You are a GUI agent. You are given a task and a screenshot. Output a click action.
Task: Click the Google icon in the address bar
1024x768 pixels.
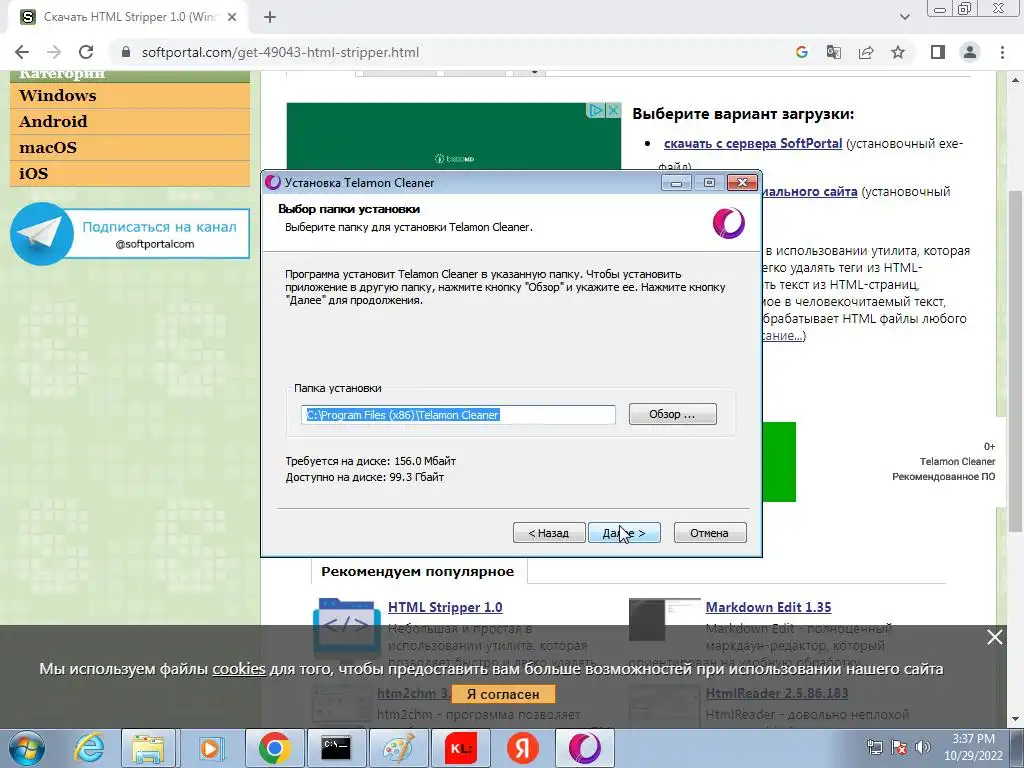click(802, 52)
